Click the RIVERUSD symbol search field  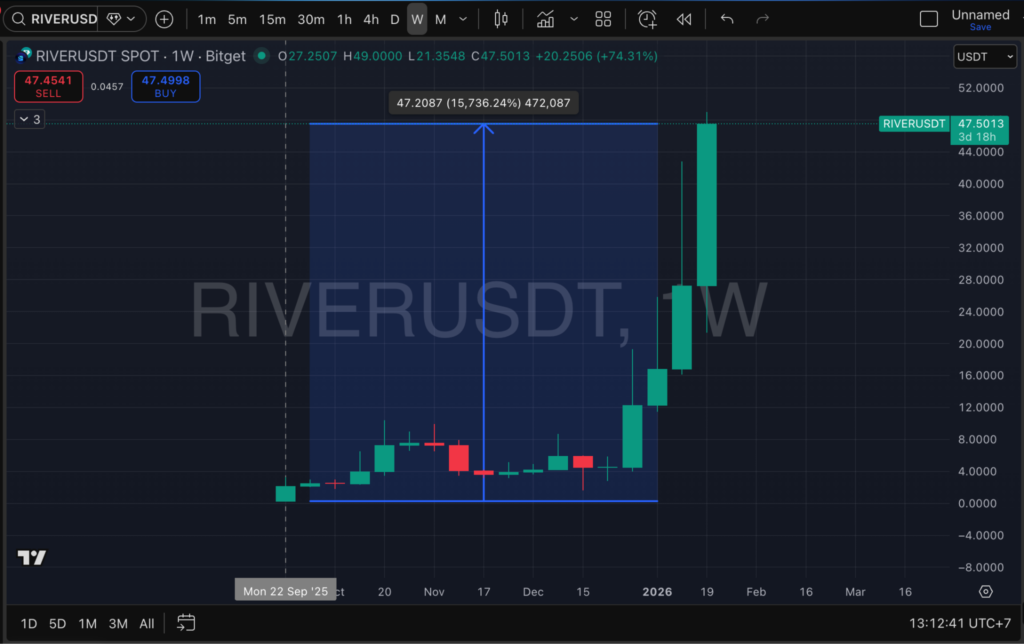pos(60,19)
